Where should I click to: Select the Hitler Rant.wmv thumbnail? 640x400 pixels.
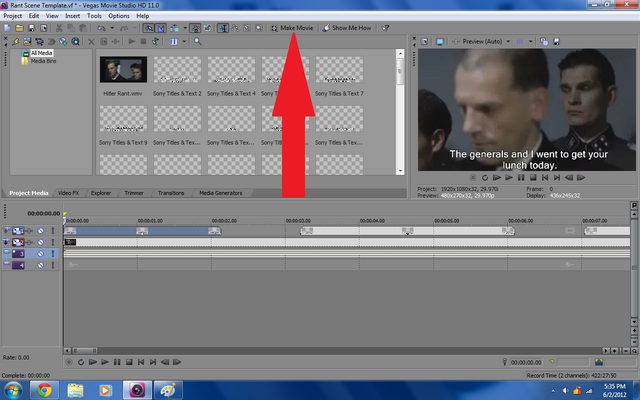123,69
